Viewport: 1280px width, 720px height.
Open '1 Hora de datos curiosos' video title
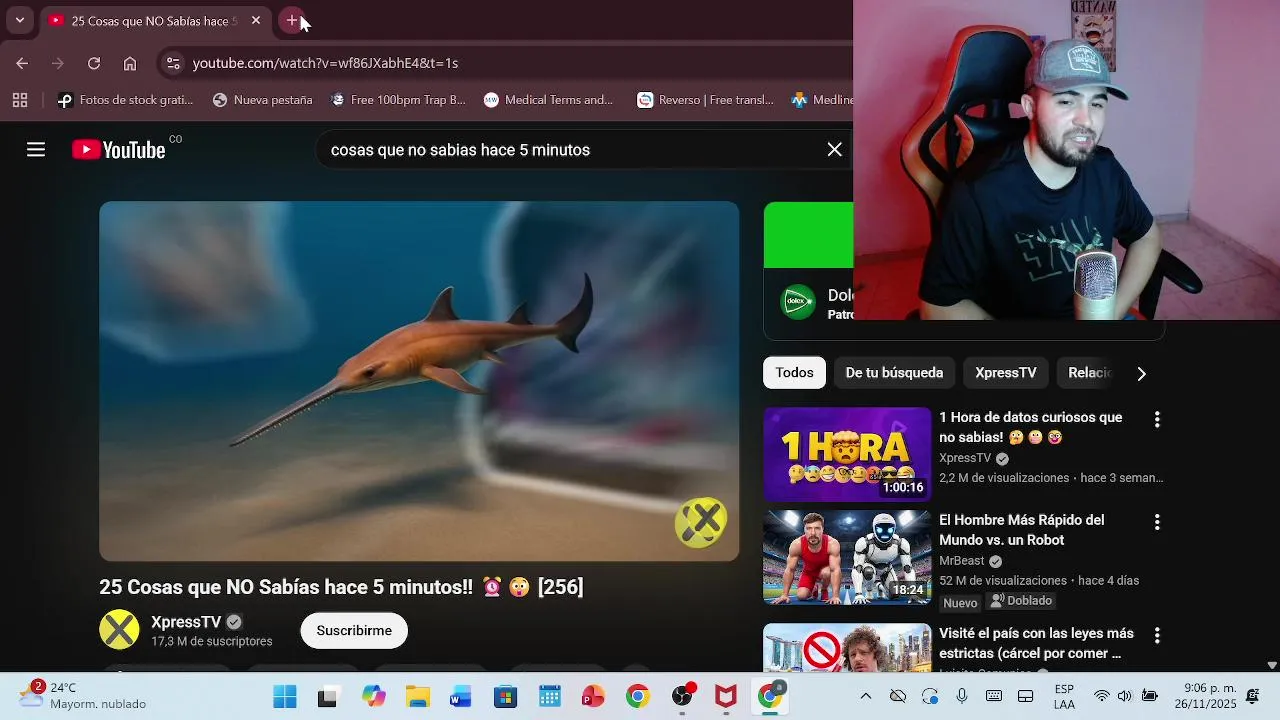pyautogui.click(x=1030, y=427)
